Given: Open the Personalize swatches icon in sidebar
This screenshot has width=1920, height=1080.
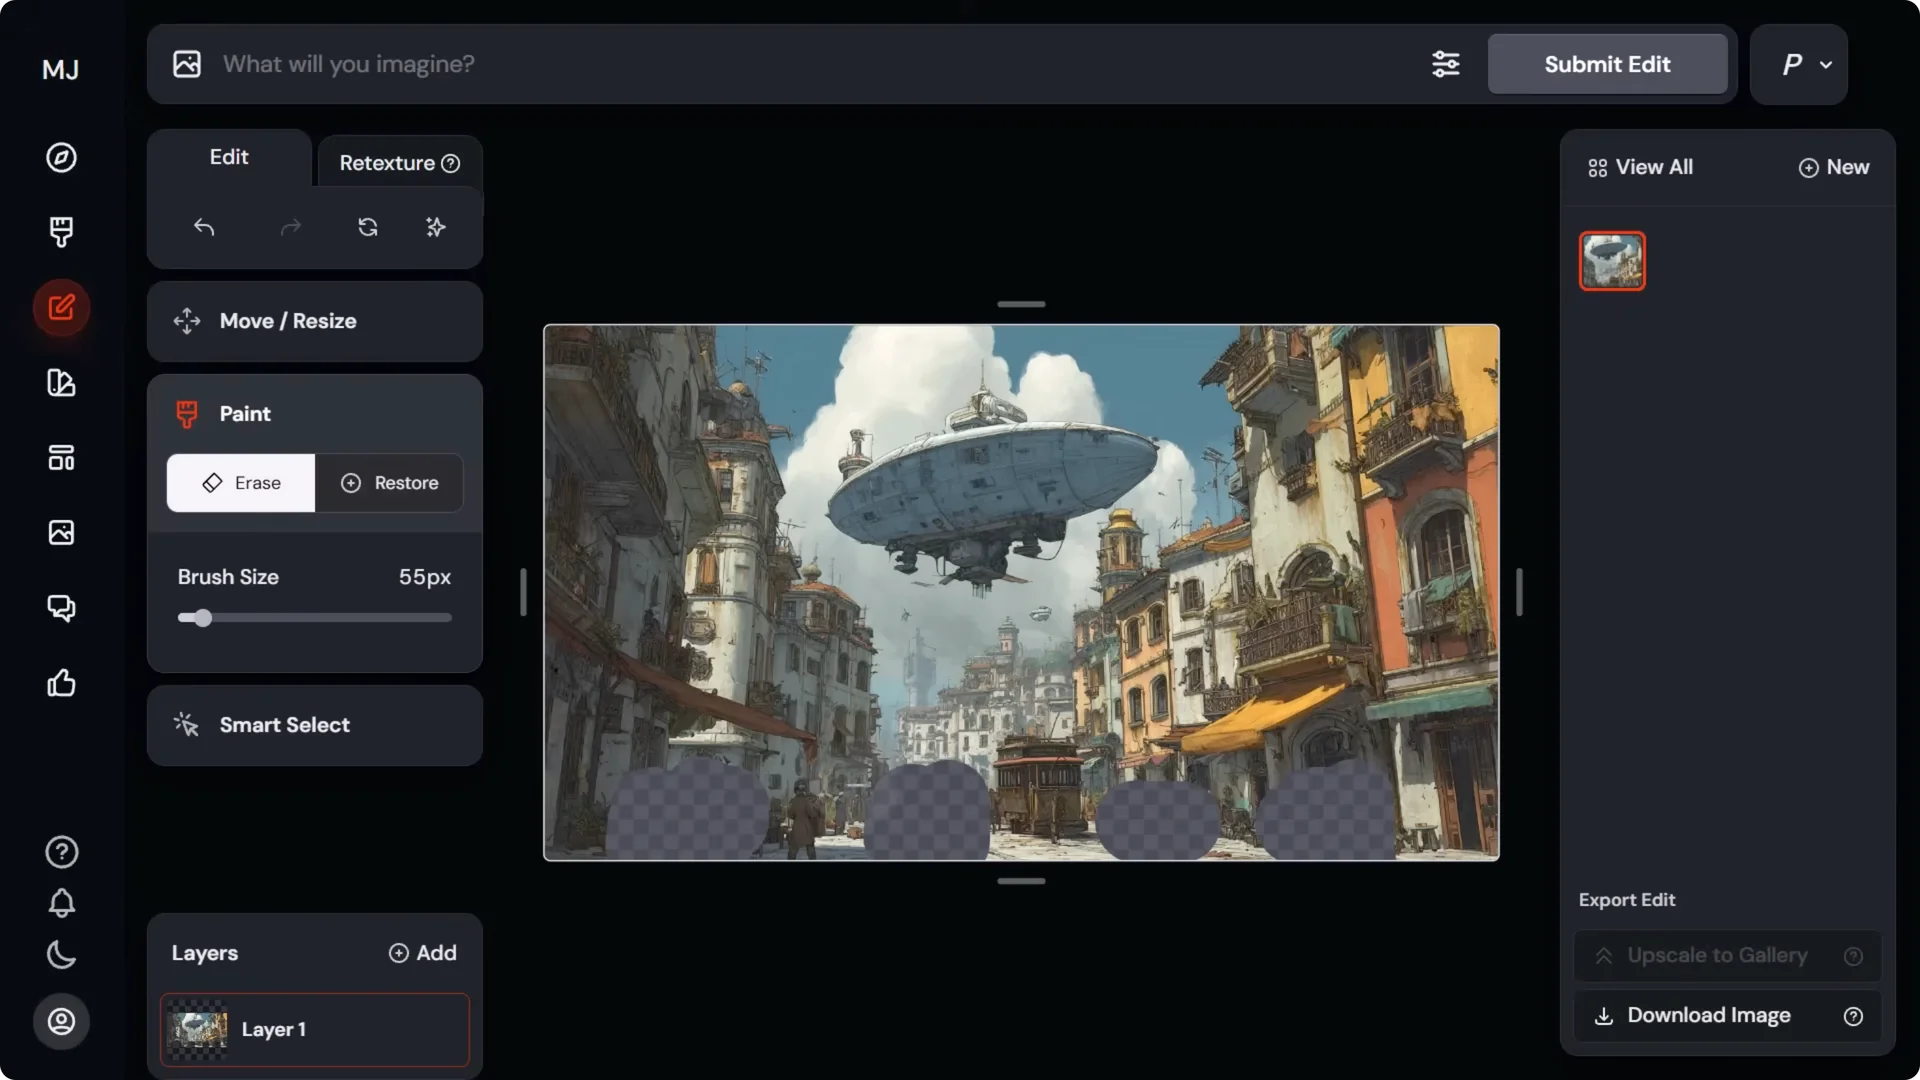Looking at the screenshot, I should pos(61,383).
